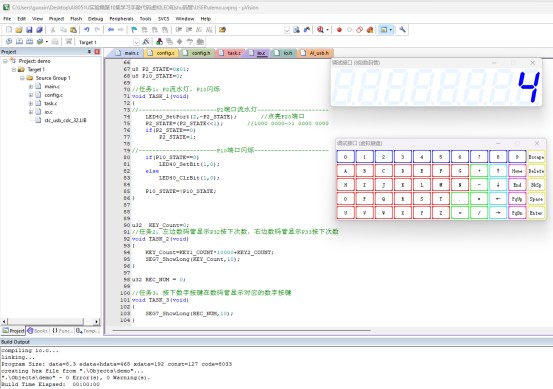553x389 pixels.
Task: Expand the main.c tree item
Action: pyautogui.click(x=31, y=86)
